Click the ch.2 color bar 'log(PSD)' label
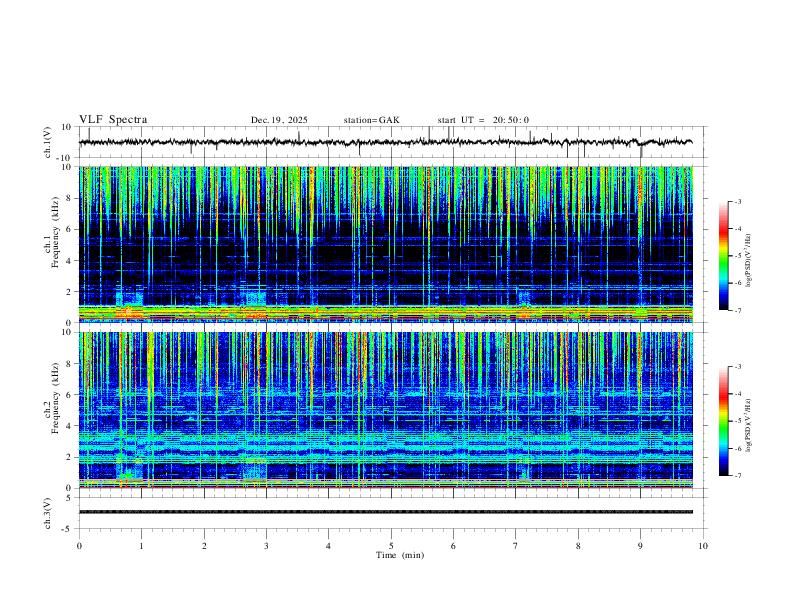Screen dimensions: 792x612 tap(749, 425)
